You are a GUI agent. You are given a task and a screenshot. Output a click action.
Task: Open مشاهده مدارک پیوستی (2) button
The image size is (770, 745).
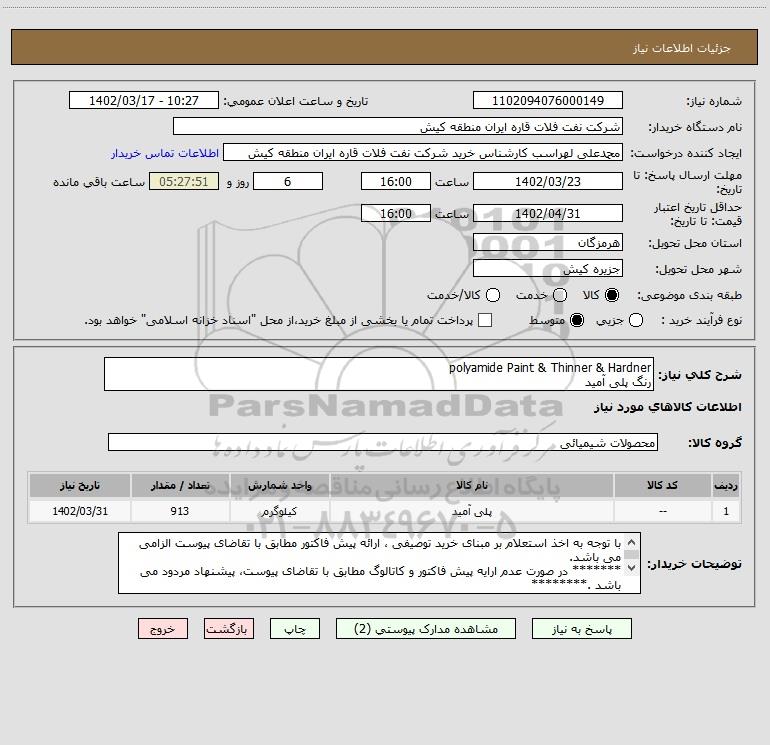[426, 629]
